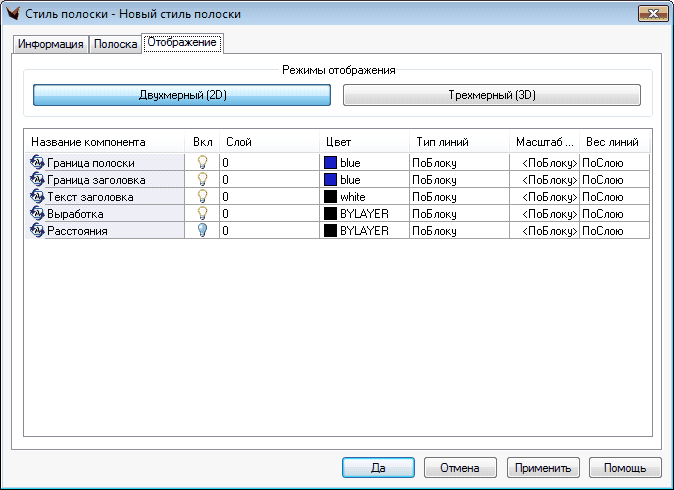Toggle the Выработка visibility lightbulb
The height and width of the screenshot is (490, 674).
point(202,214)
